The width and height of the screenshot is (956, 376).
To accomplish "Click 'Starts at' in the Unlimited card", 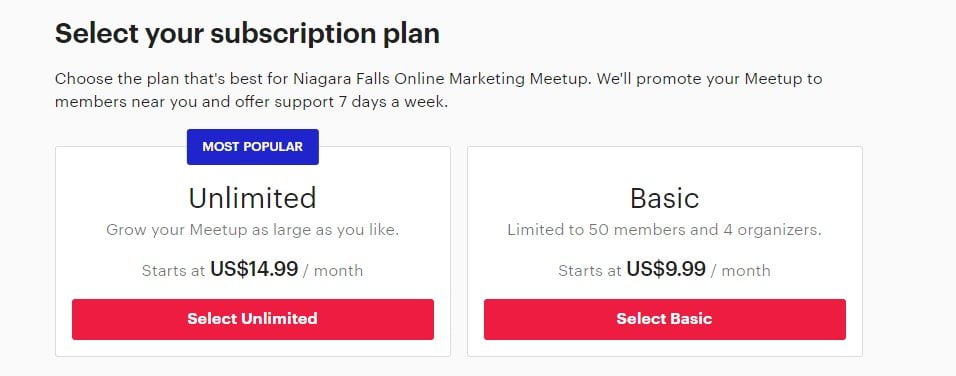I will tap(173, 271).
